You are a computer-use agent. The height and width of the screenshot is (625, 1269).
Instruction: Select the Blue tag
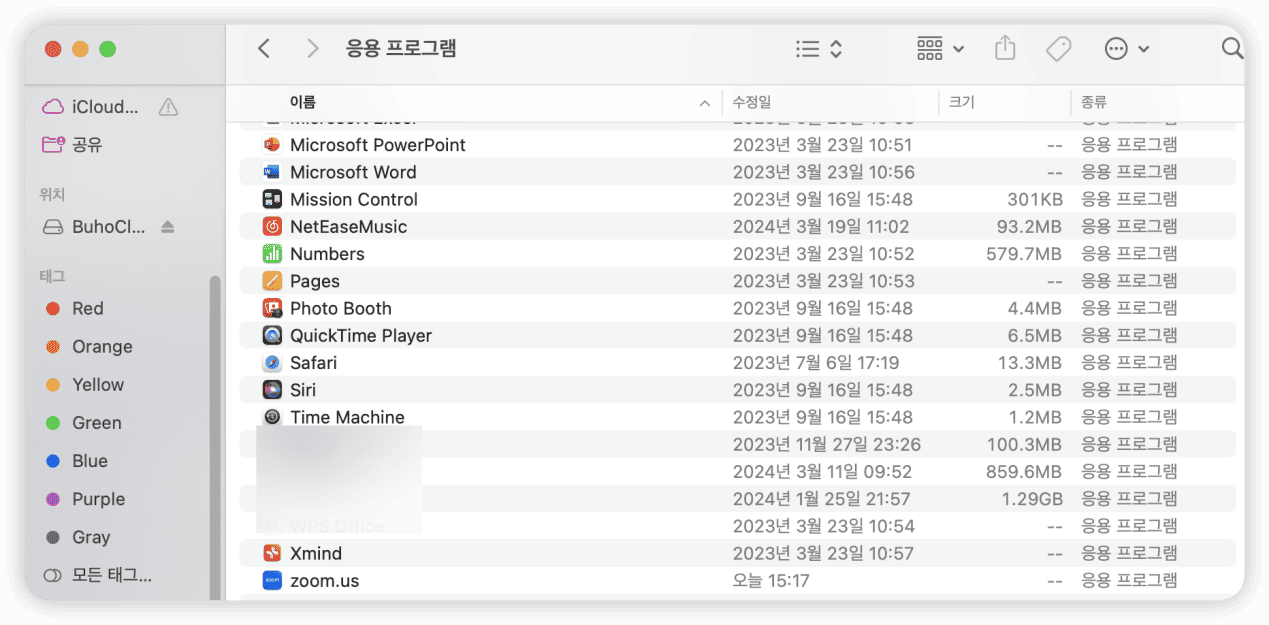[x=77, y=461]
